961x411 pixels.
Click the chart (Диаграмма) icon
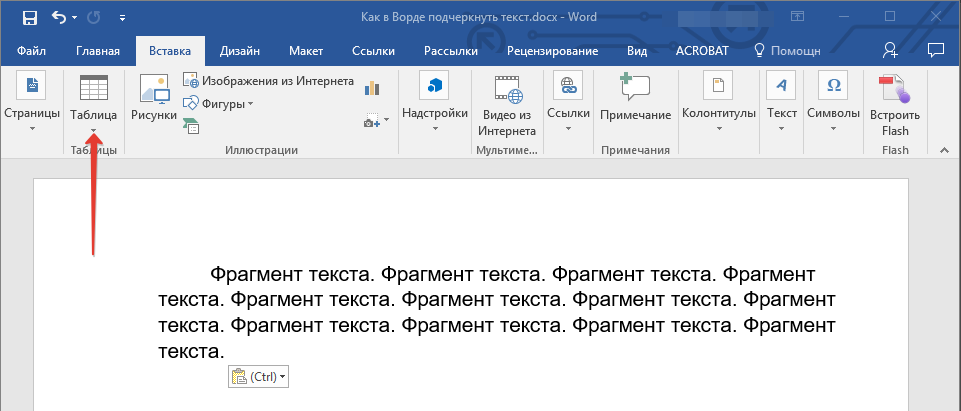pyautogui.click(x=373, y=88)
